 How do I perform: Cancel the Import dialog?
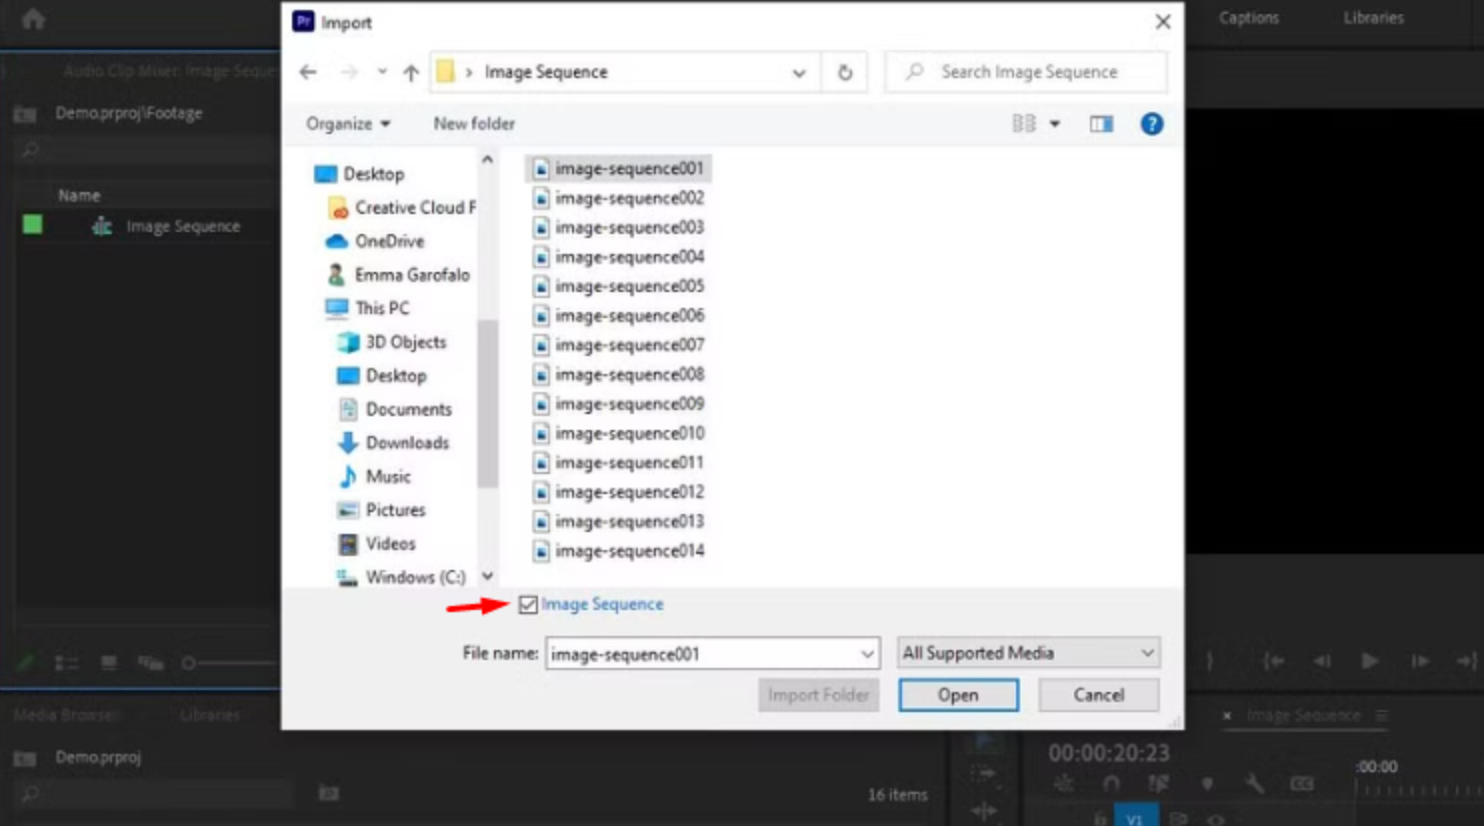(x=1097, y=695)
